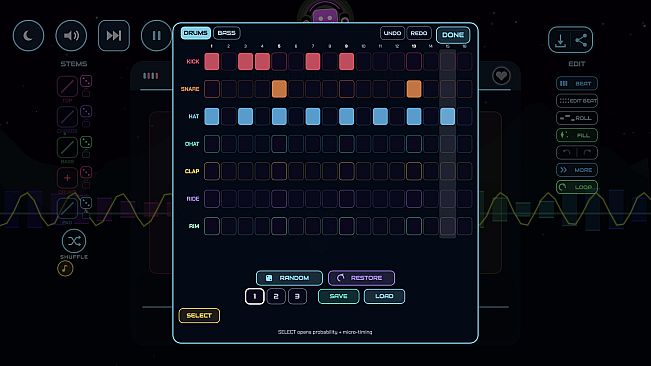Click the SNARE row label
Screen dimensions: 651x366
click(190, 89)
